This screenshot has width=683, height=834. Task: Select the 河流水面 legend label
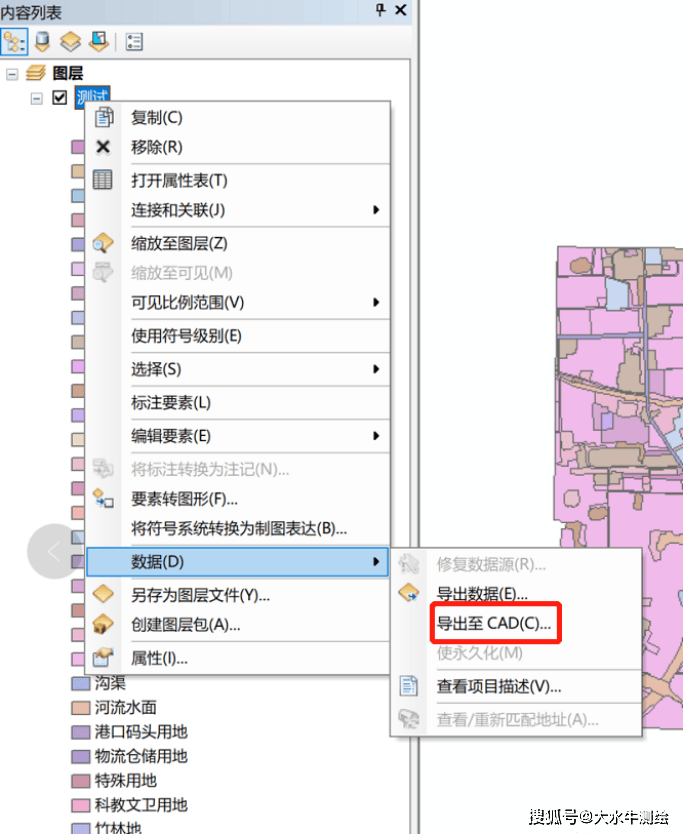(x=126, y=707)
